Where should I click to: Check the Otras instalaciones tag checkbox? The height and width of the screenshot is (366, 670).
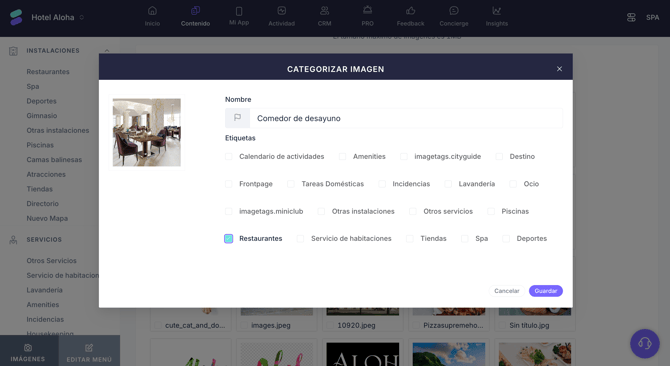[321, 211]
